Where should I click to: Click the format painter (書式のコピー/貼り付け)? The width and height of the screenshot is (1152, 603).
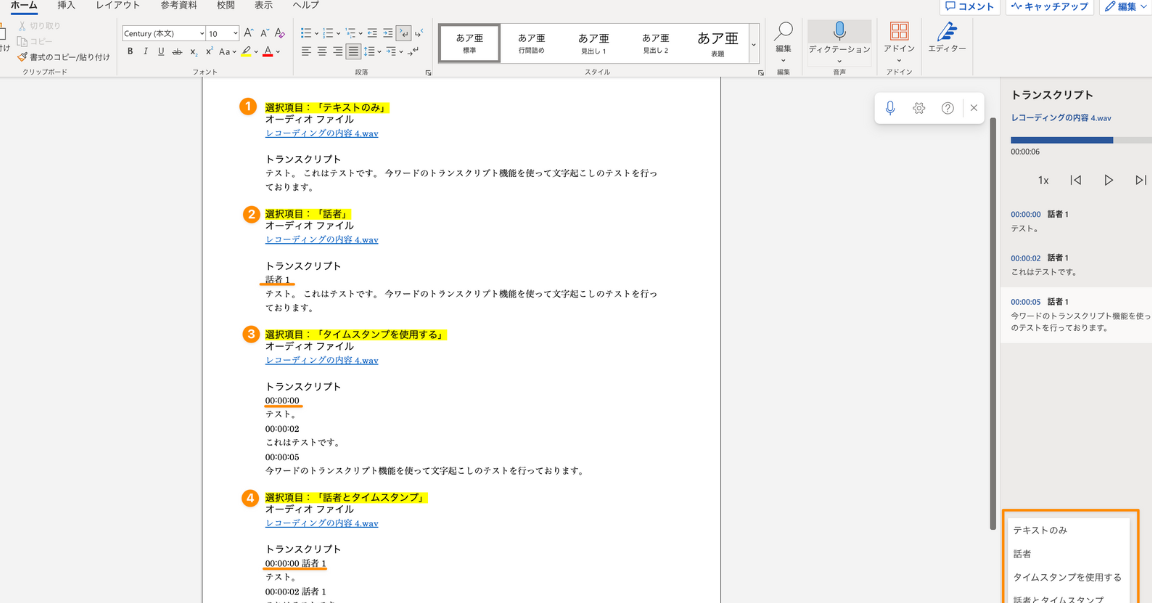click(63, 57)
